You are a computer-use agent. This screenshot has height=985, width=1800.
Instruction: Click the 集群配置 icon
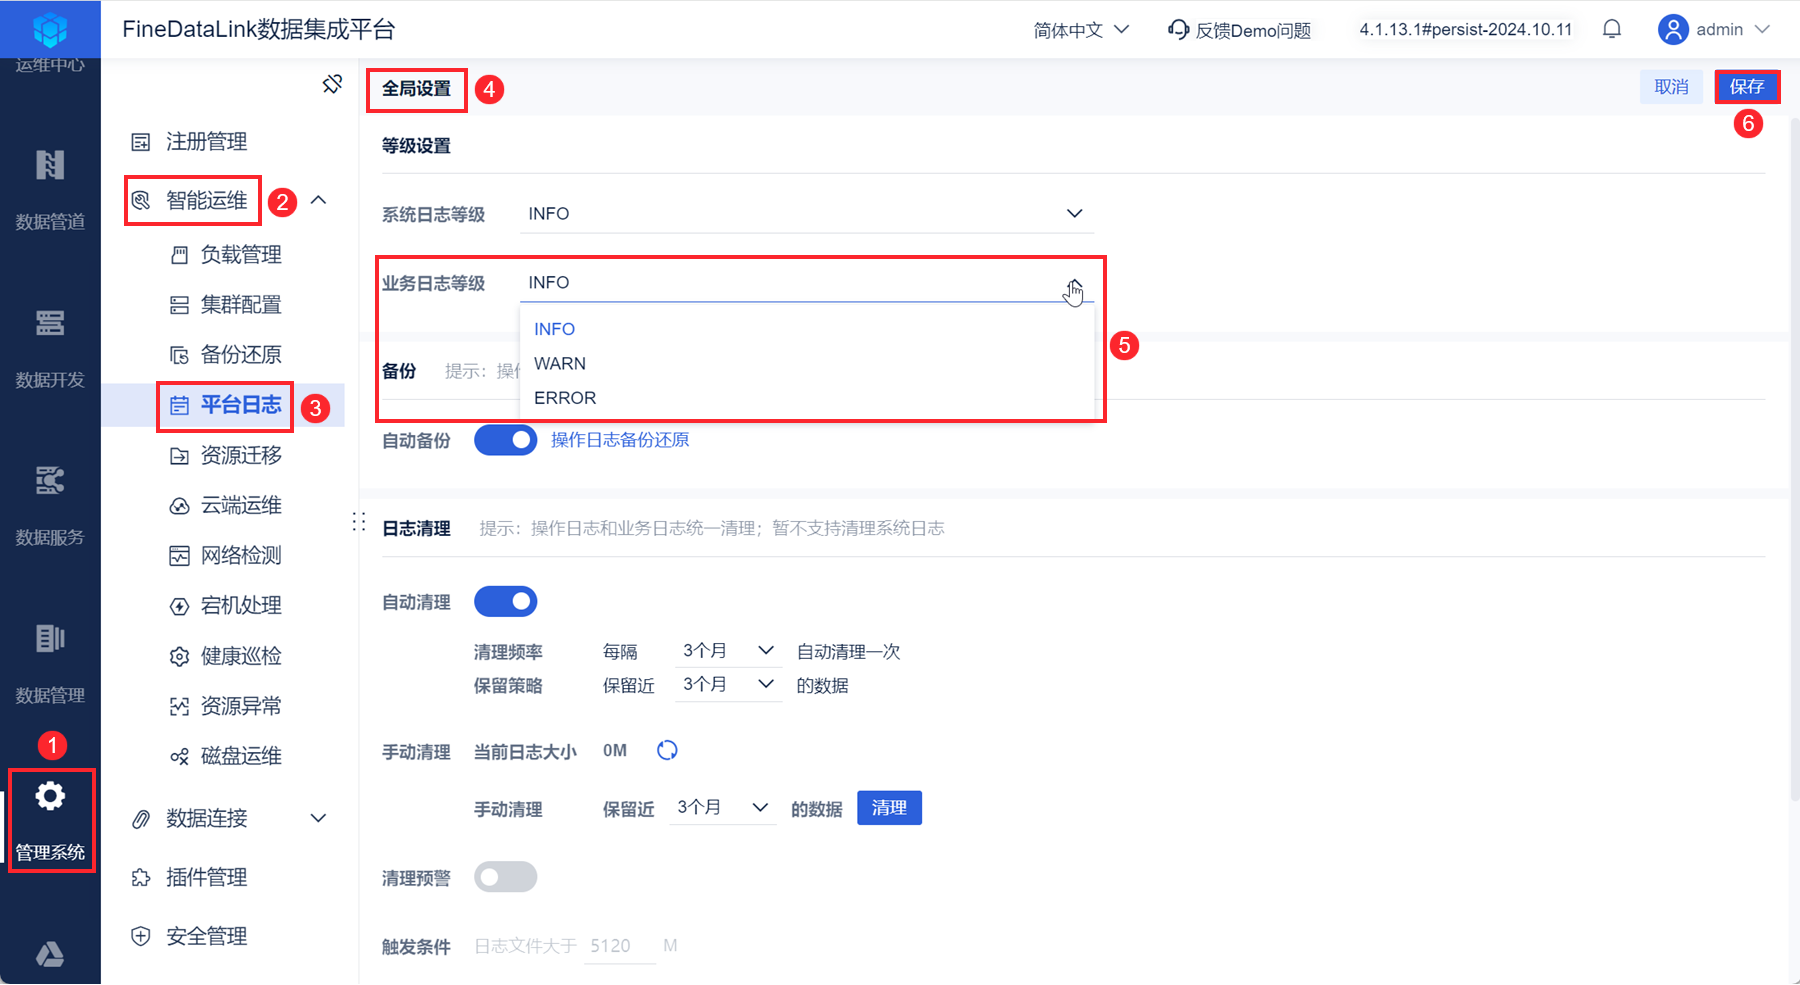179,305
